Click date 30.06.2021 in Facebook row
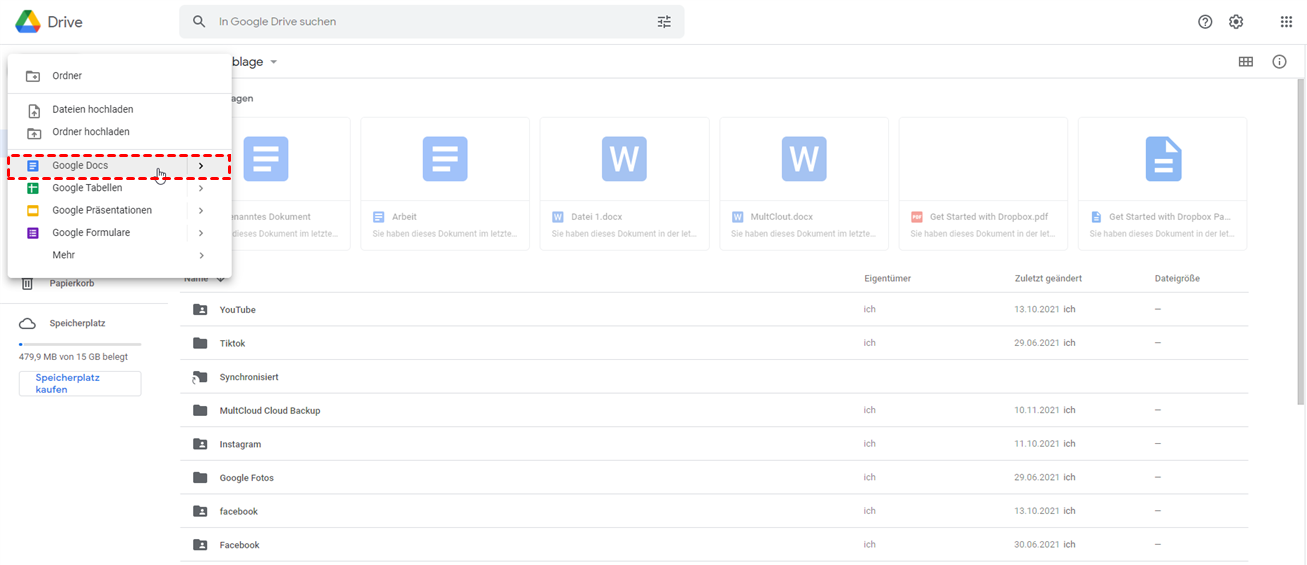The image size is (1307, 565). 1037,545
